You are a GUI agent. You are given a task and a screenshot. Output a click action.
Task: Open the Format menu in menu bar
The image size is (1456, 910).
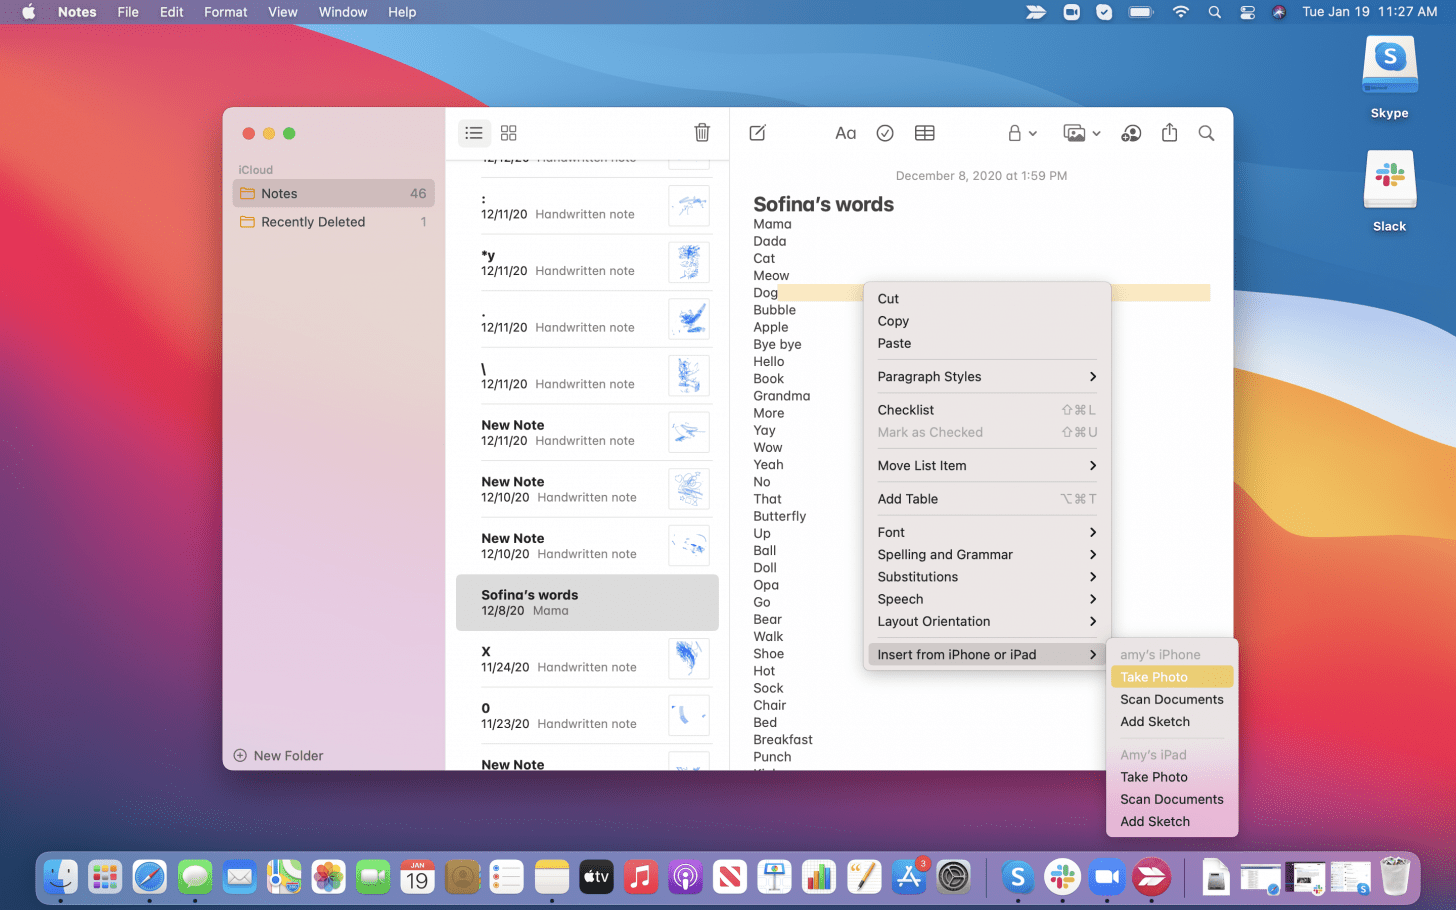pyautogui.click(x=225, y=12)
